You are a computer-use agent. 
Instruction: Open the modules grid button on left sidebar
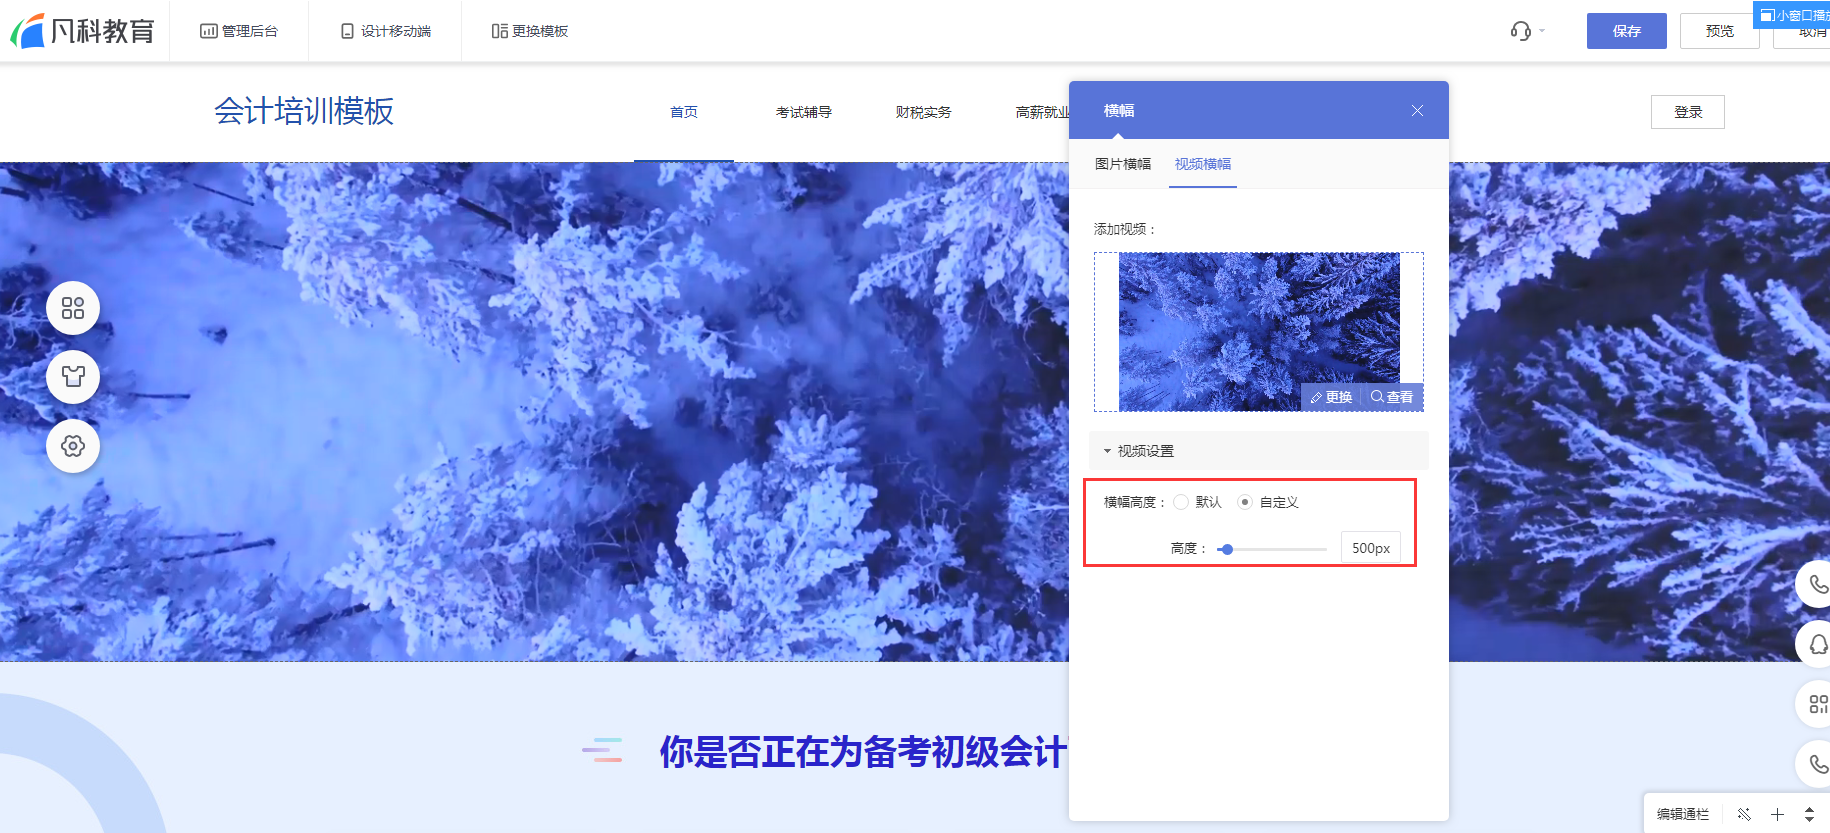point(73,308)
